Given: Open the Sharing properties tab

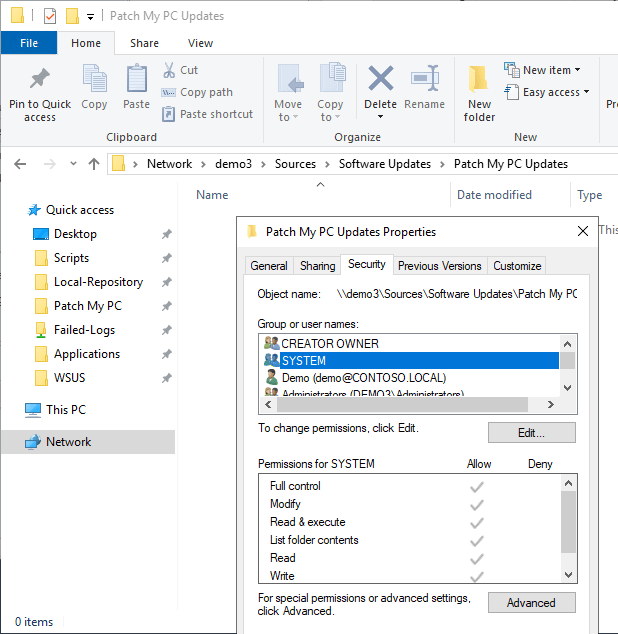Looking at the screenshot, I should click(x=317, y=266).
